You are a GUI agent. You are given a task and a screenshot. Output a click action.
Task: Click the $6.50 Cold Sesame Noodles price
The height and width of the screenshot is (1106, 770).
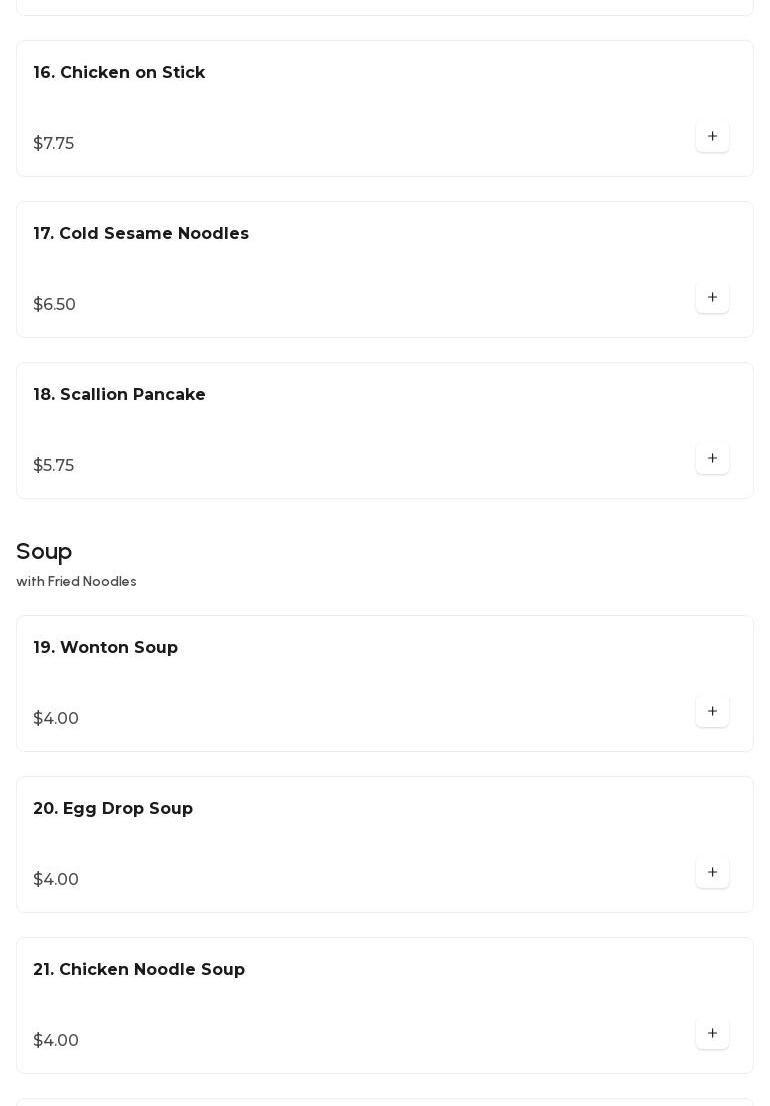(55, 305)
